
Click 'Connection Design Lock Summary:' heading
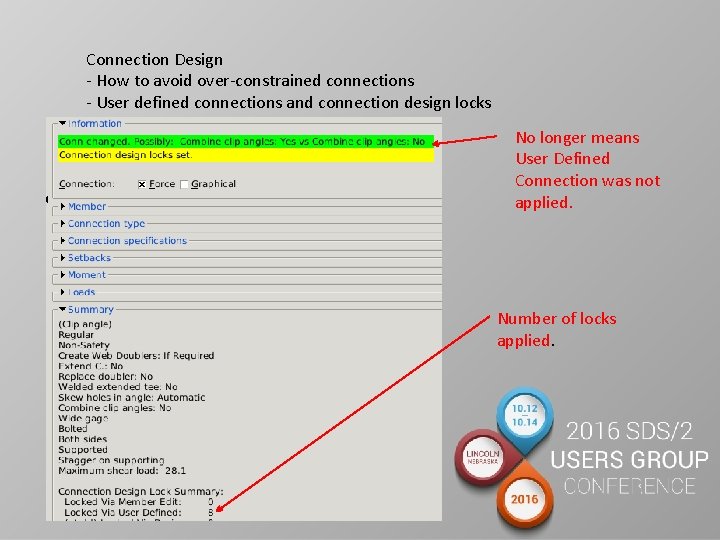(141, 491)
